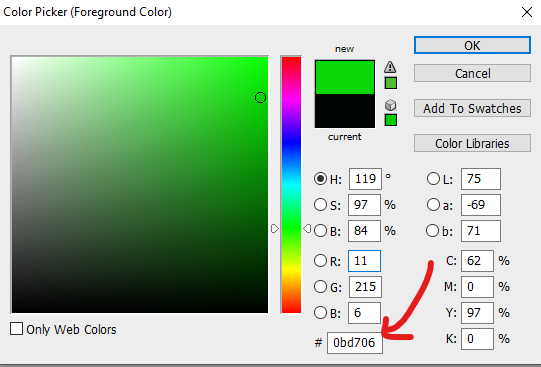Select the L lightness radio button
The height and width of the screenshot is (367, 541).
click(x=433, y=179)
